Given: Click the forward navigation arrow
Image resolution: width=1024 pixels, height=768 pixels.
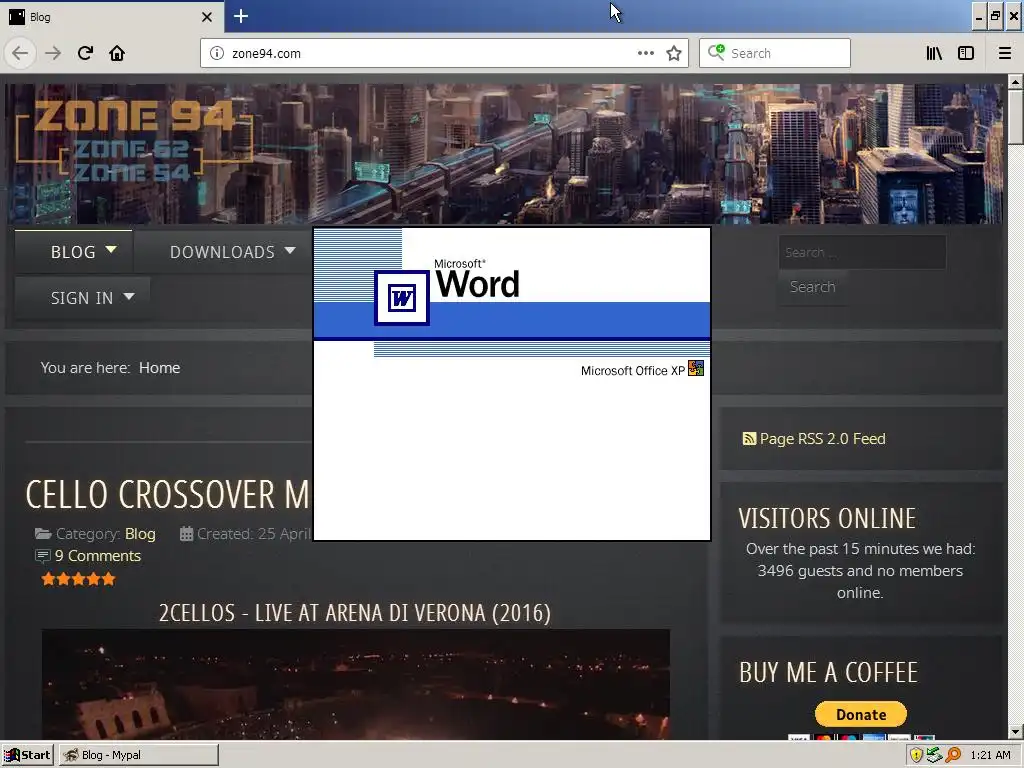Looking at the screenshot, I should click(53, 53).
